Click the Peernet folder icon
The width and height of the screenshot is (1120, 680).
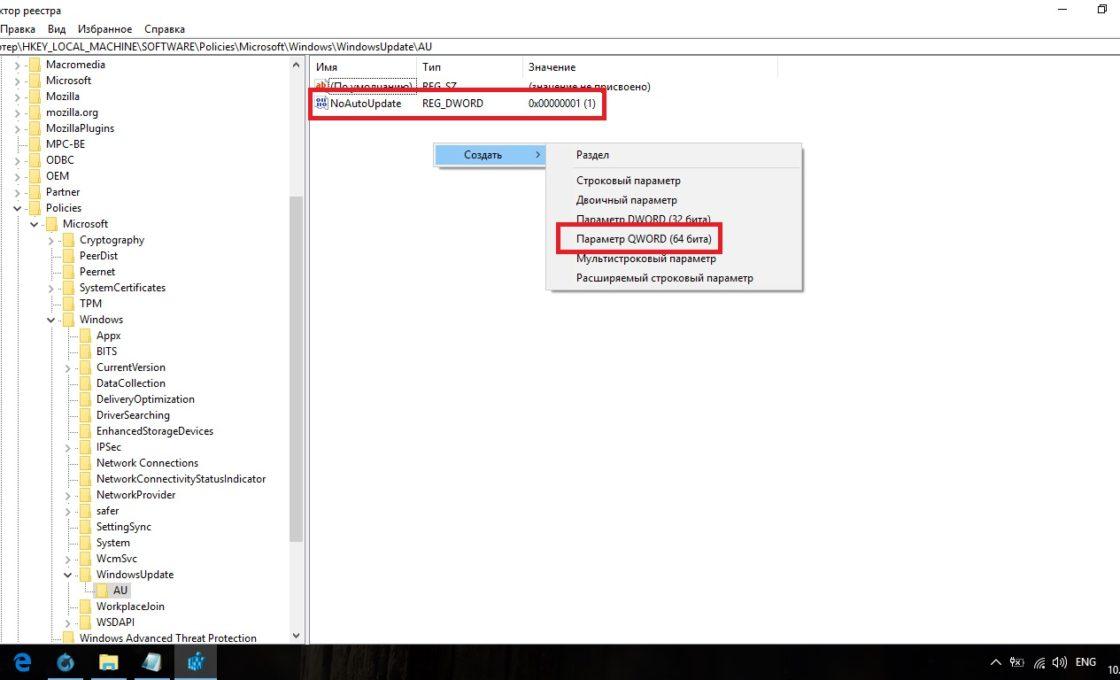pos(68,271)
